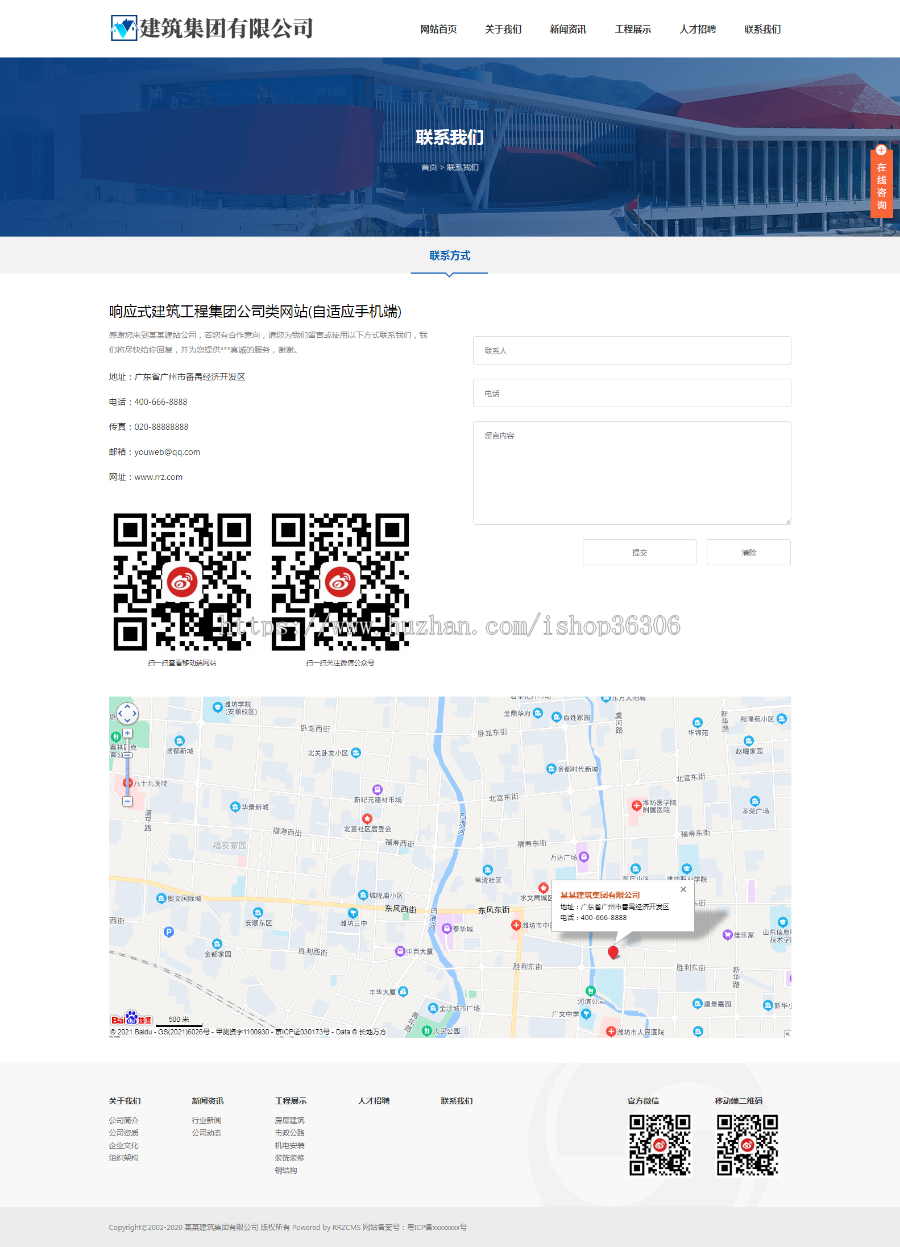Open the 关于我们 navigation menu
Viewport: 900px width, 1247px height.
(x=503, y=29)
